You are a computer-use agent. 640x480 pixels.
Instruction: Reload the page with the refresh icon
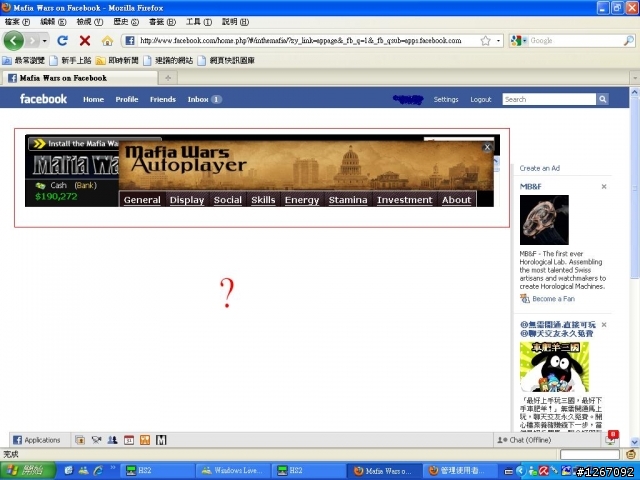(62, 40)
